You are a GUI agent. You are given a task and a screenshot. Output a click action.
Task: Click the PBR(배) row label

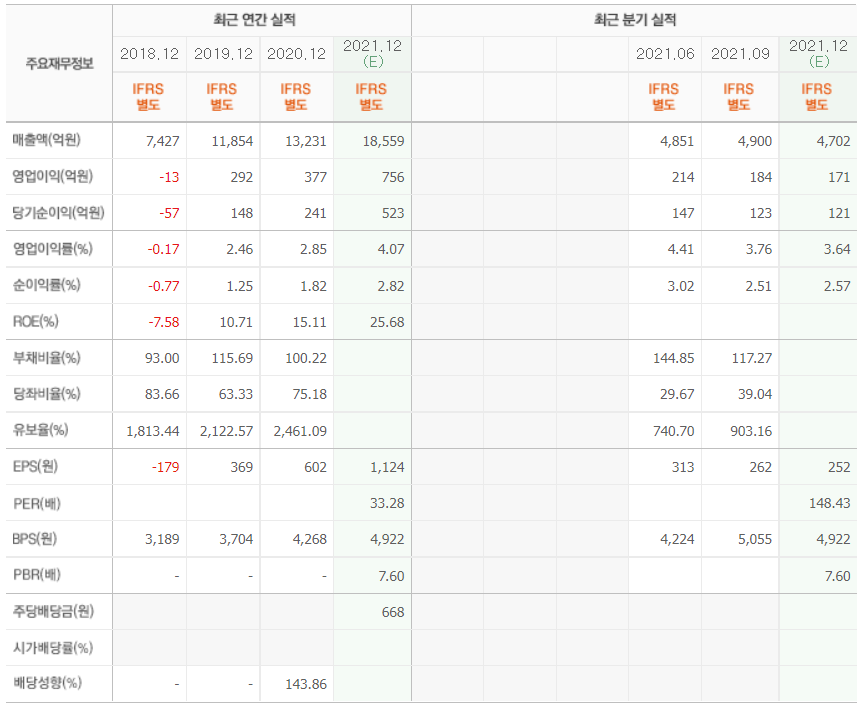click(36, 575)
